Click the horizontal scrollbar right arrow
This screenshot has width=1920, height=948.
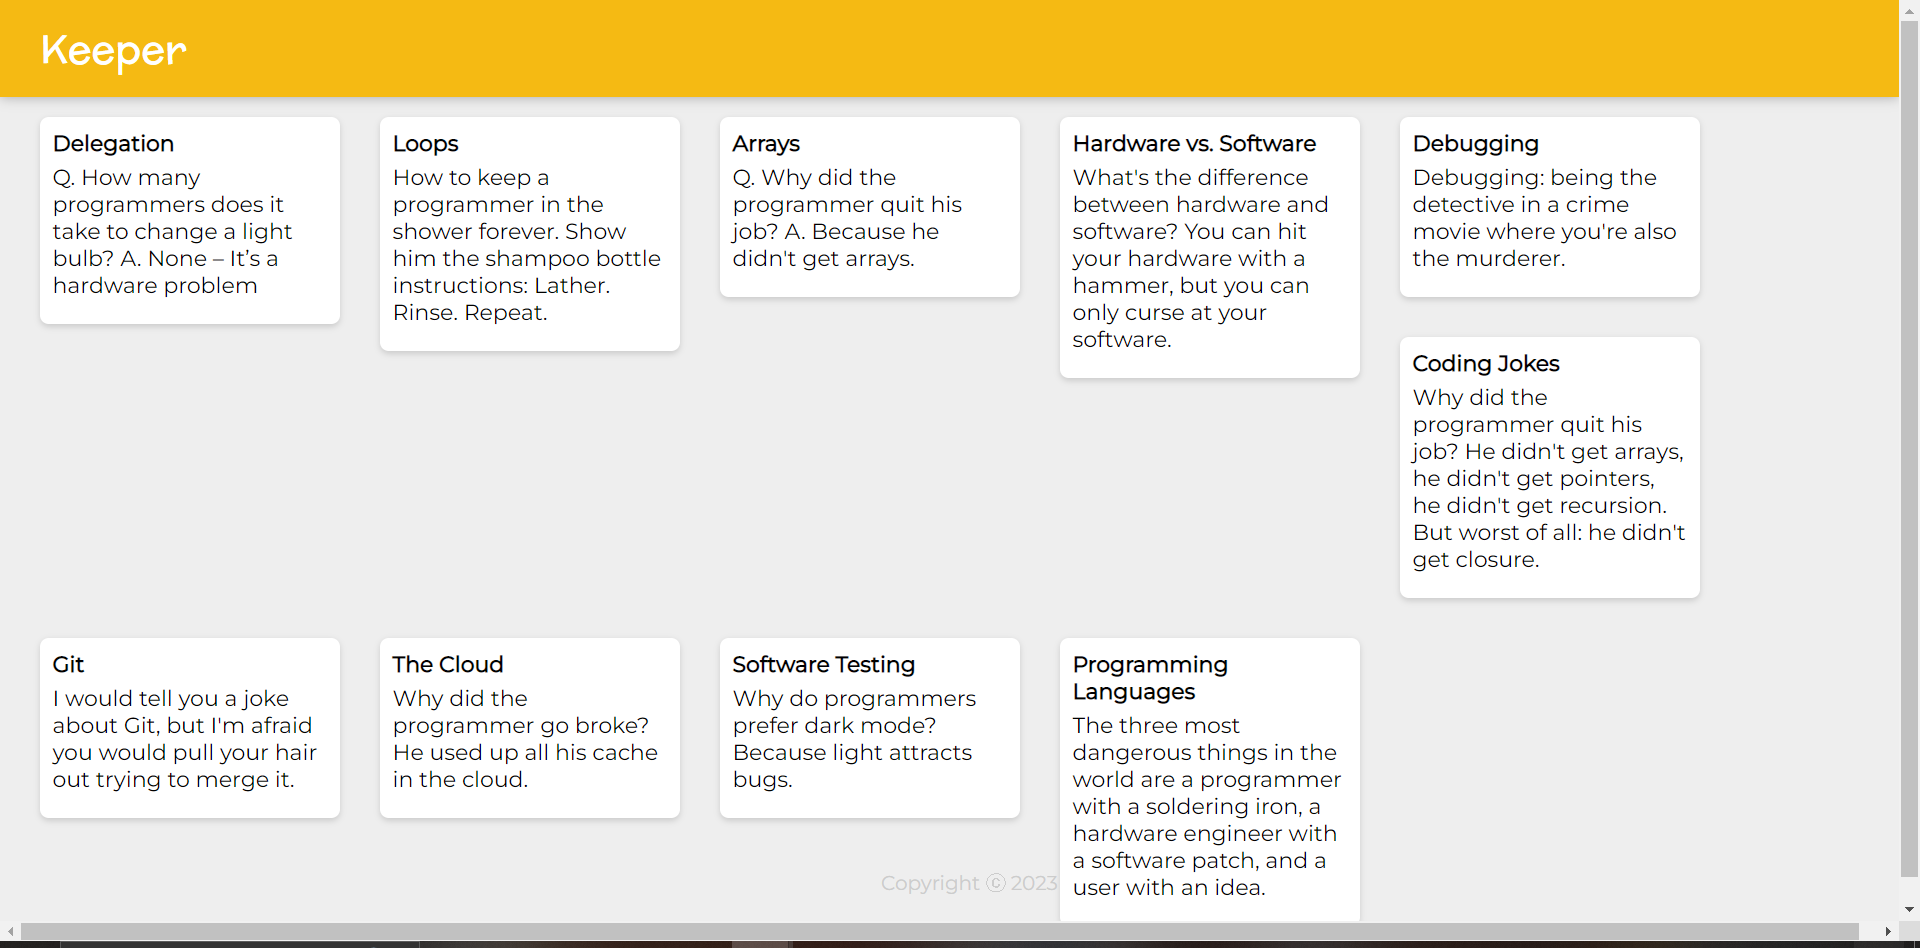(1888, 931)
